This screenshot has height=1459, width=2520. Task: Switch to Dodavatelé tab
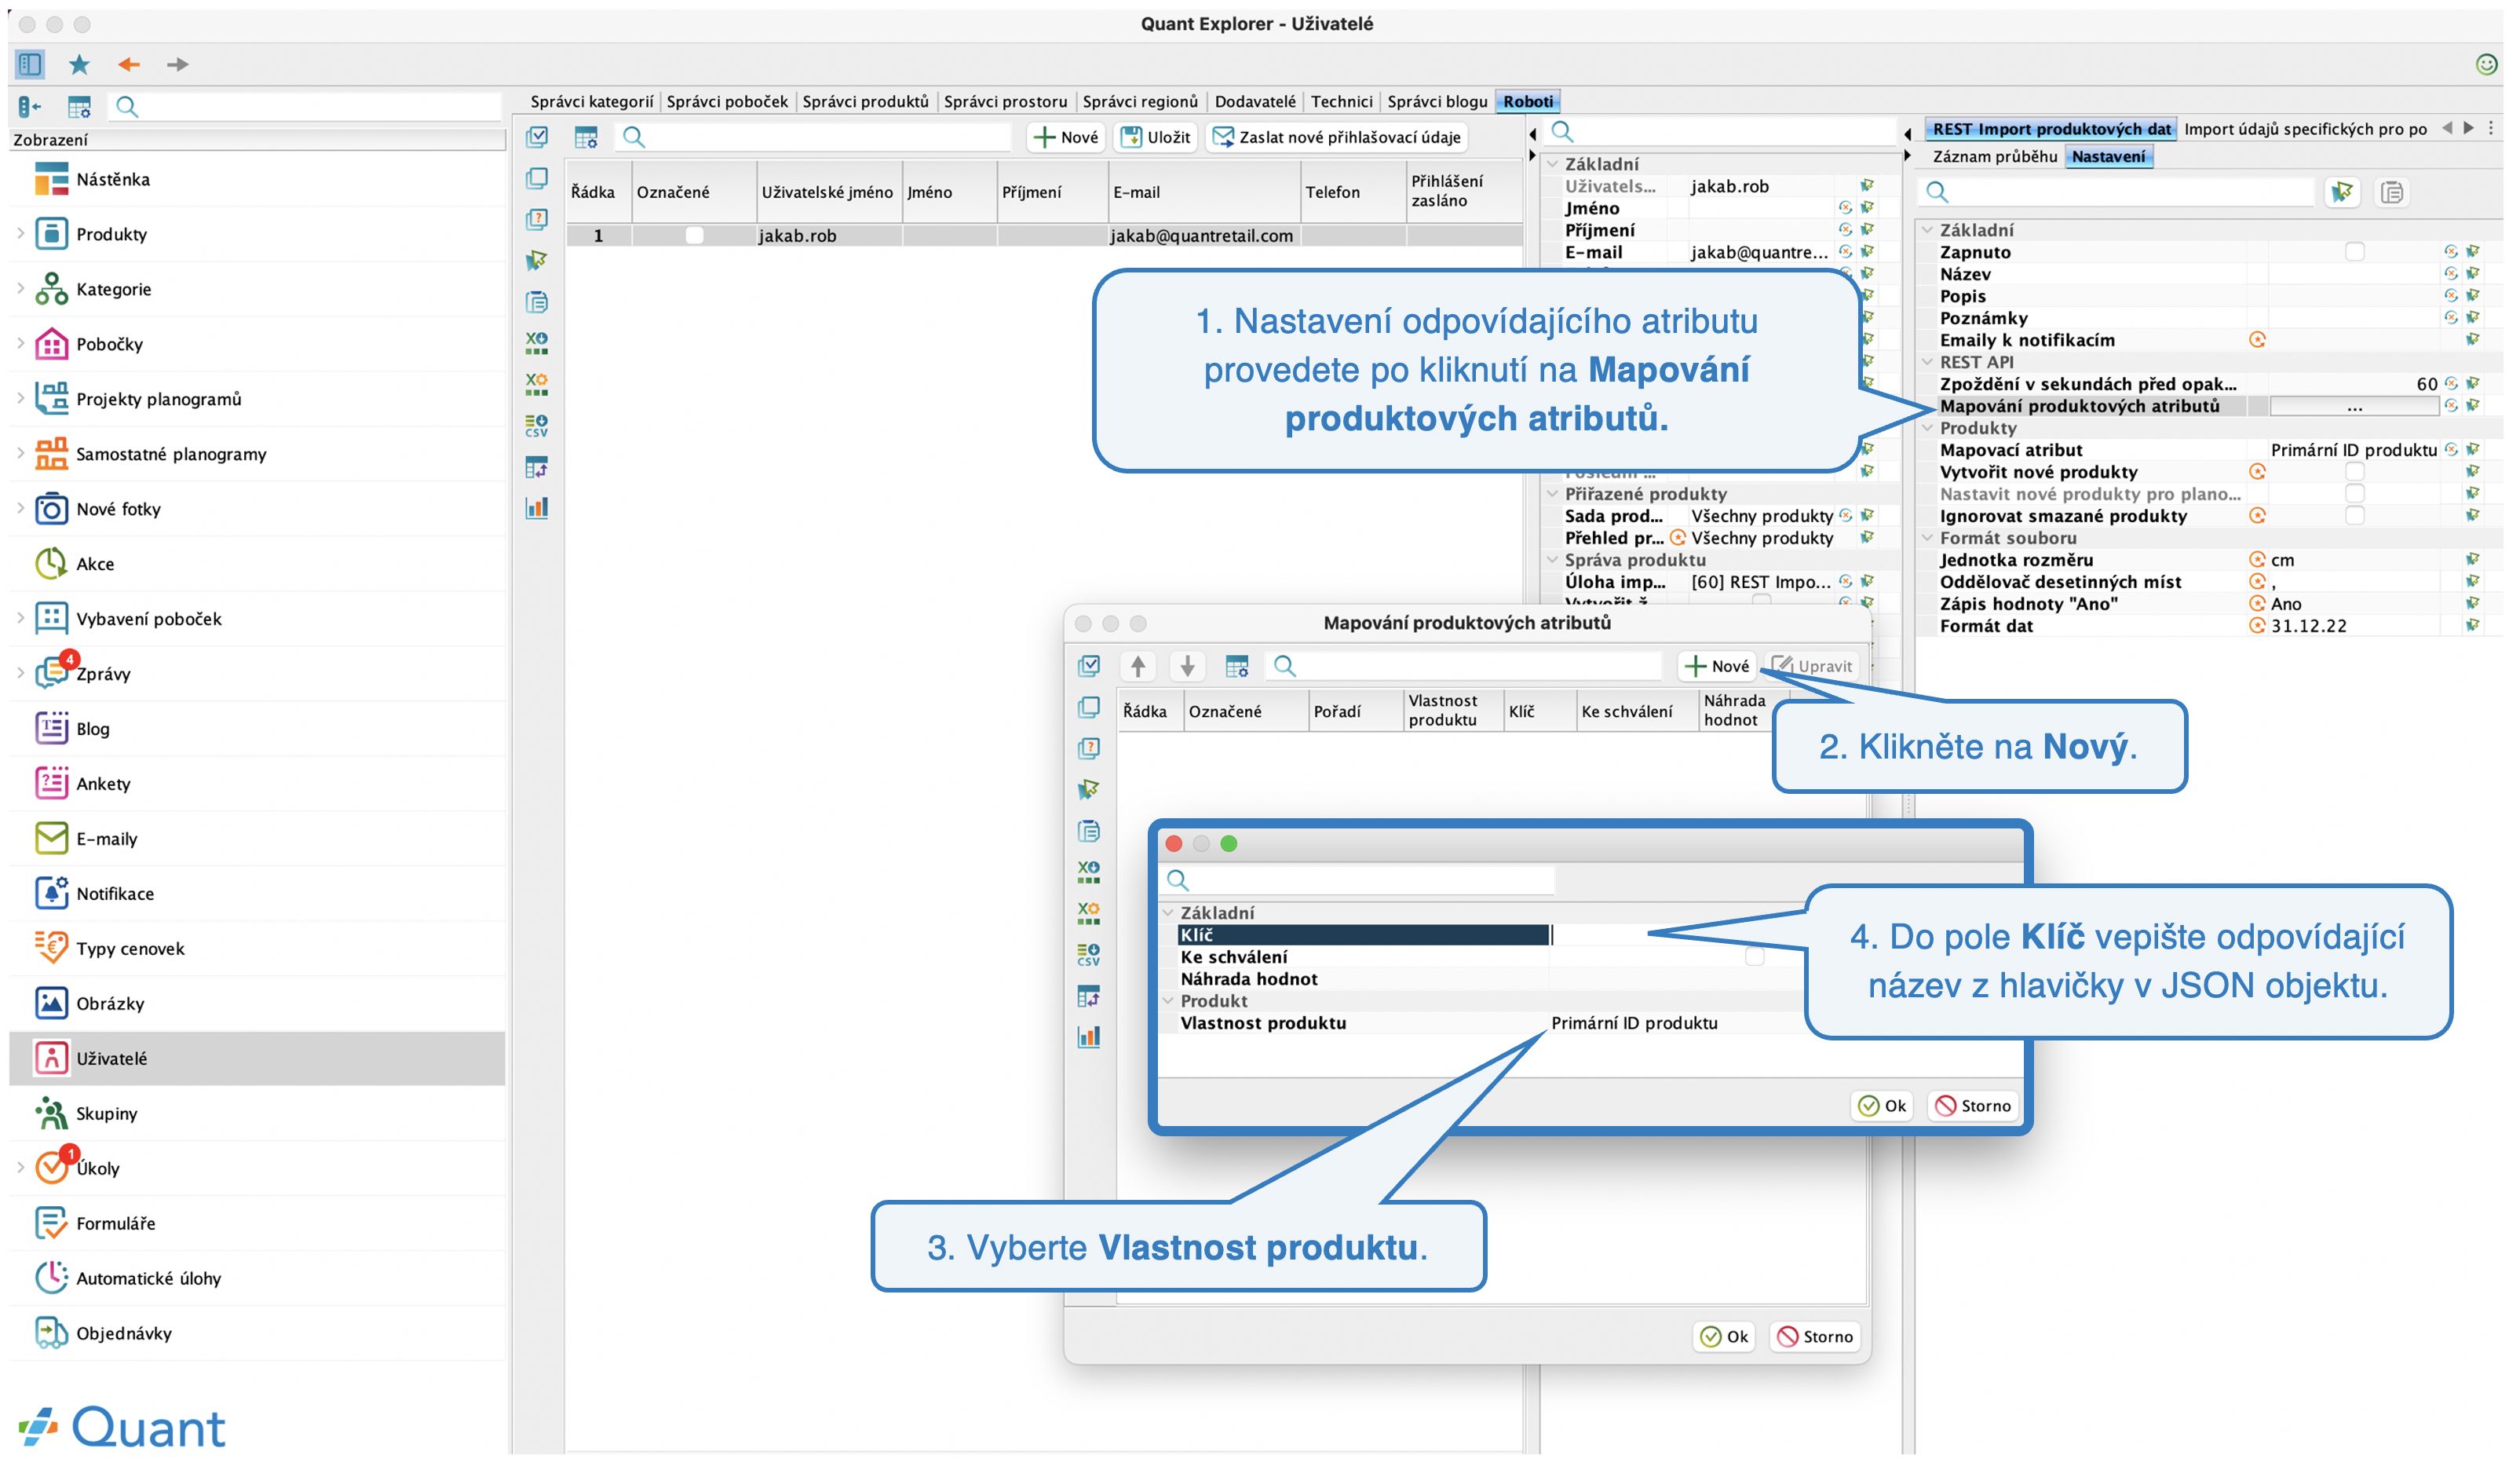click(1255, 101)
